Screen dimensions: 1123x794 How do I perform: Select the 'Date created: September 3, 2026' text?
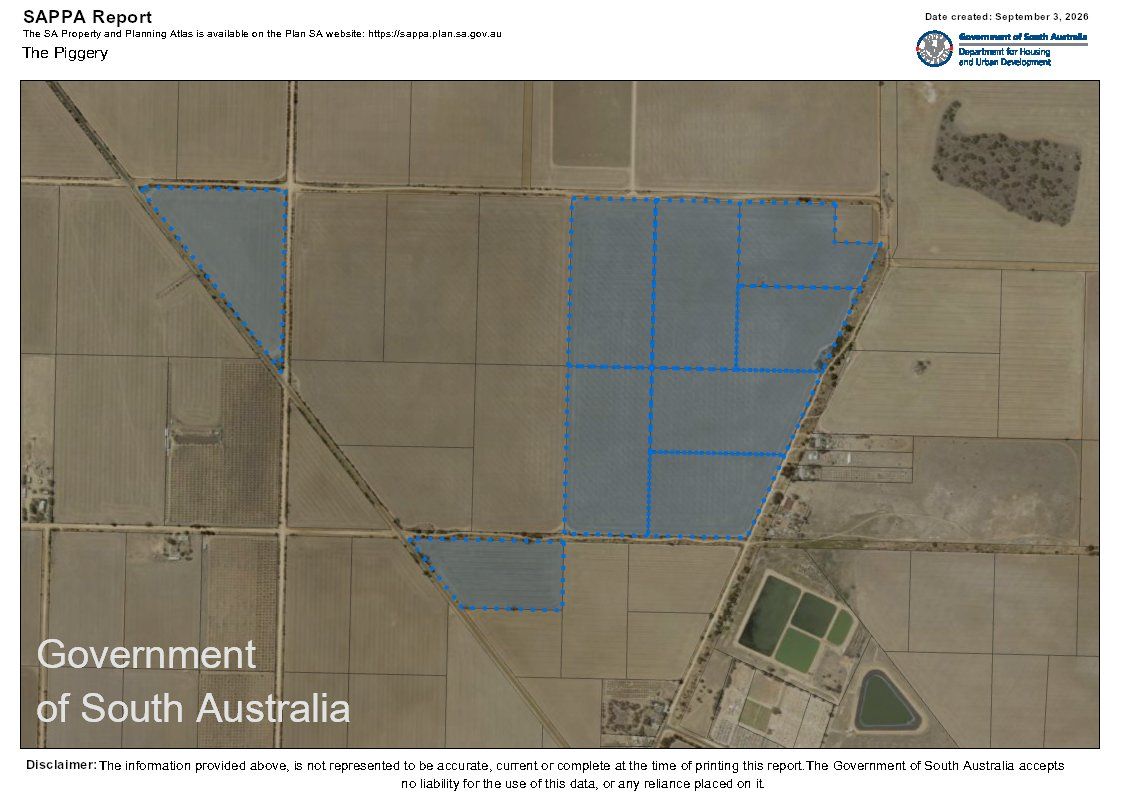[x=1006, y=16]
